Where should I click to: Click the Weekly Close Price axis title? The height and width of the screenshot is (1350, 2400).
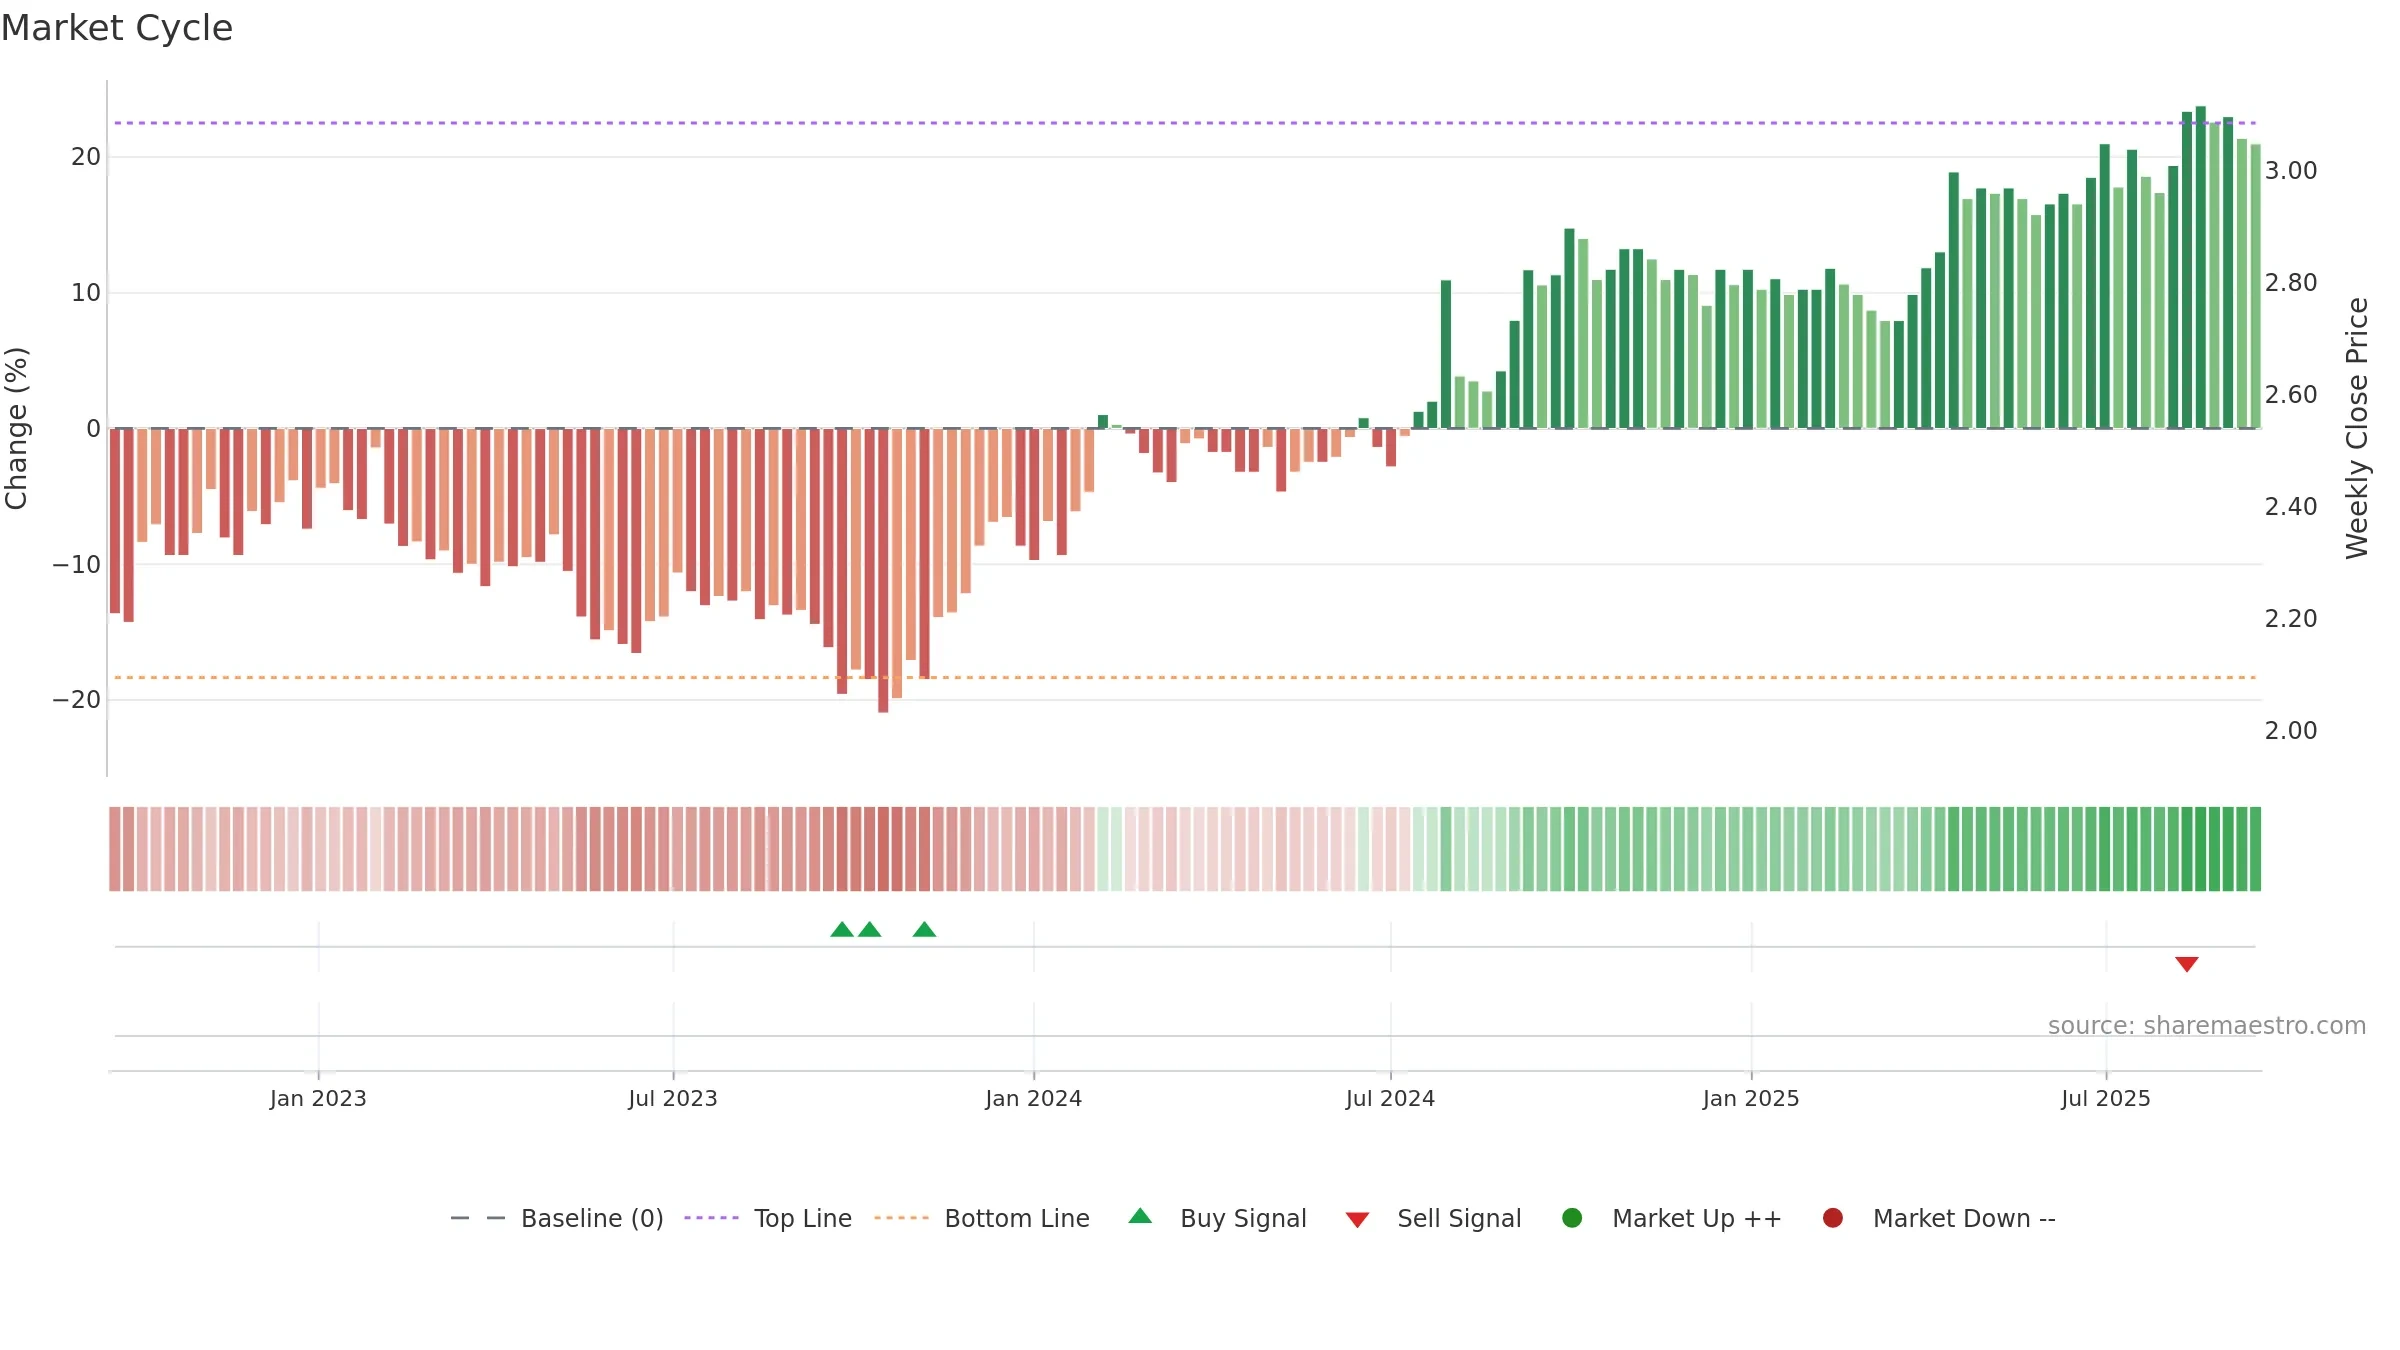[2357, 428]
